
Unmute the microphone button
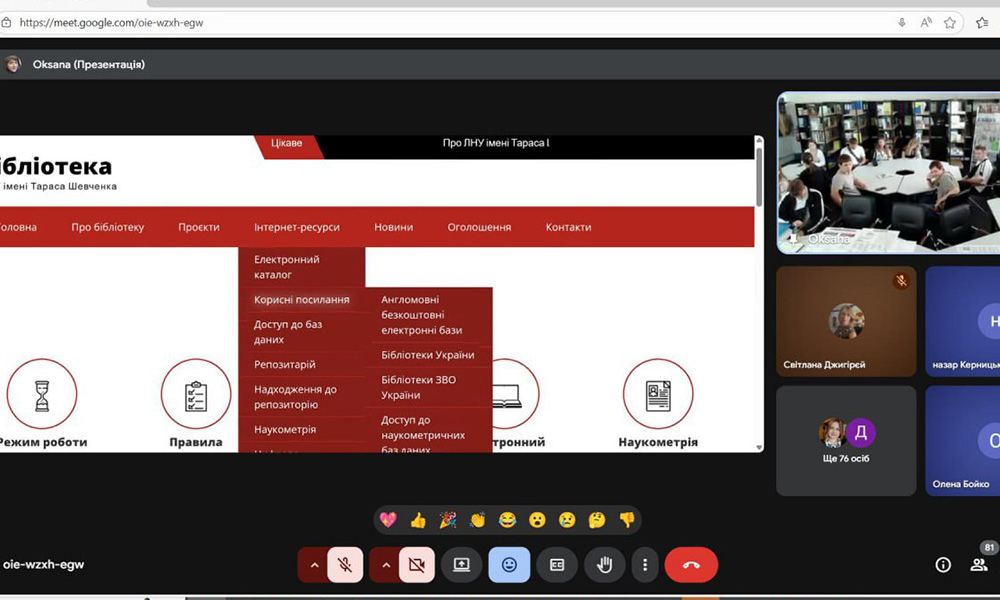[345, 564]
